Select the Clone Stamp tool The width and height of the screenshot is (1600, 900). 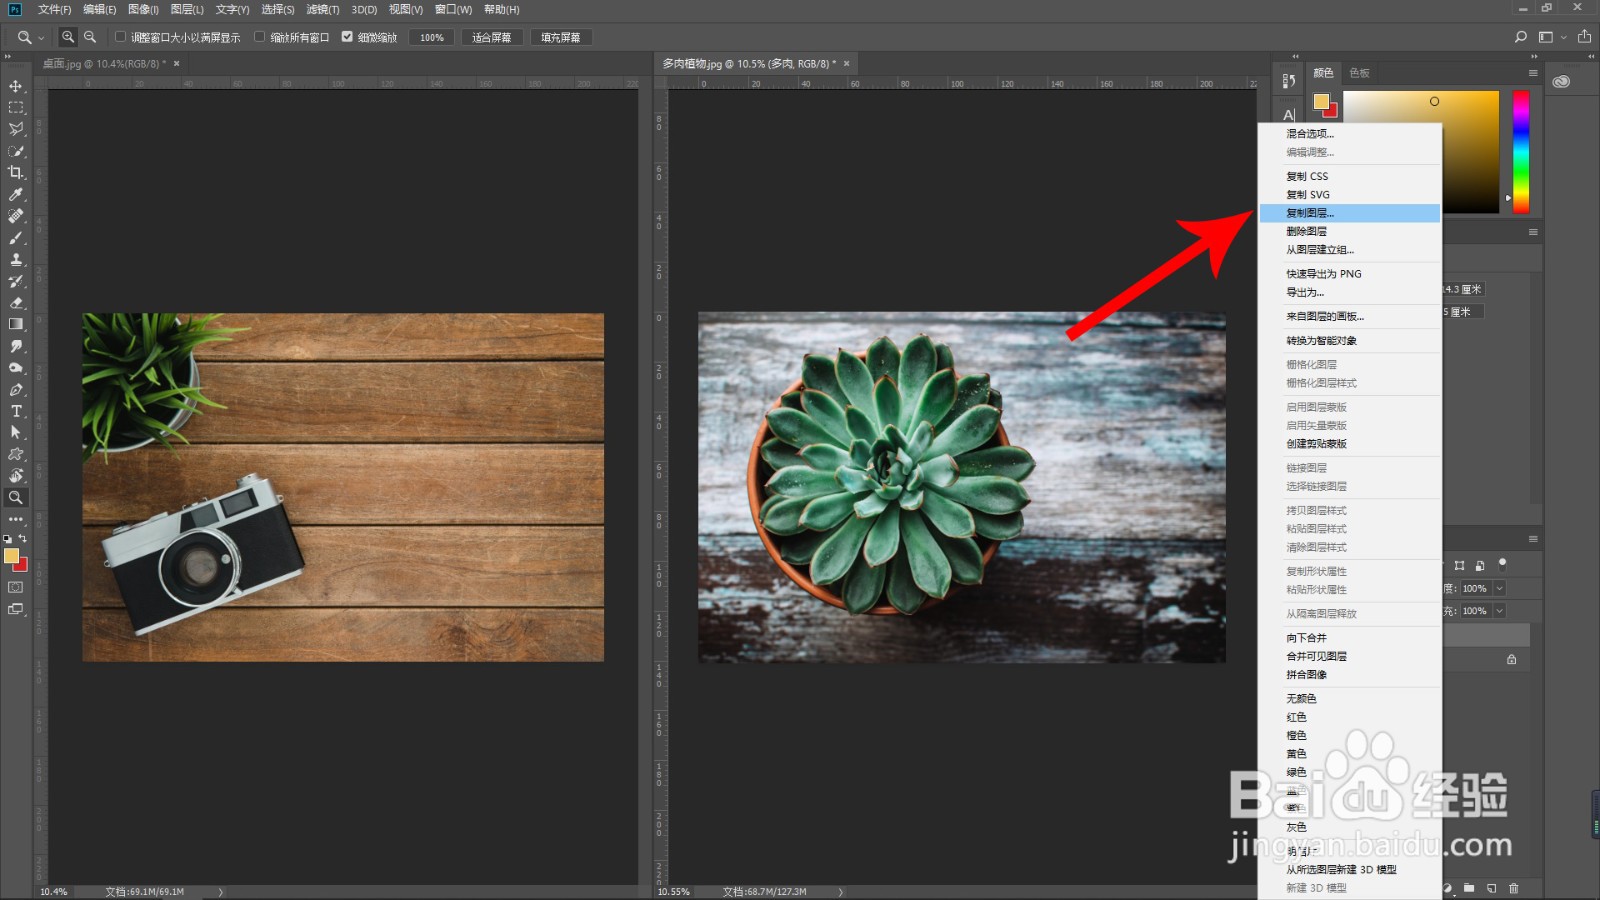click(x=16, y=260)
